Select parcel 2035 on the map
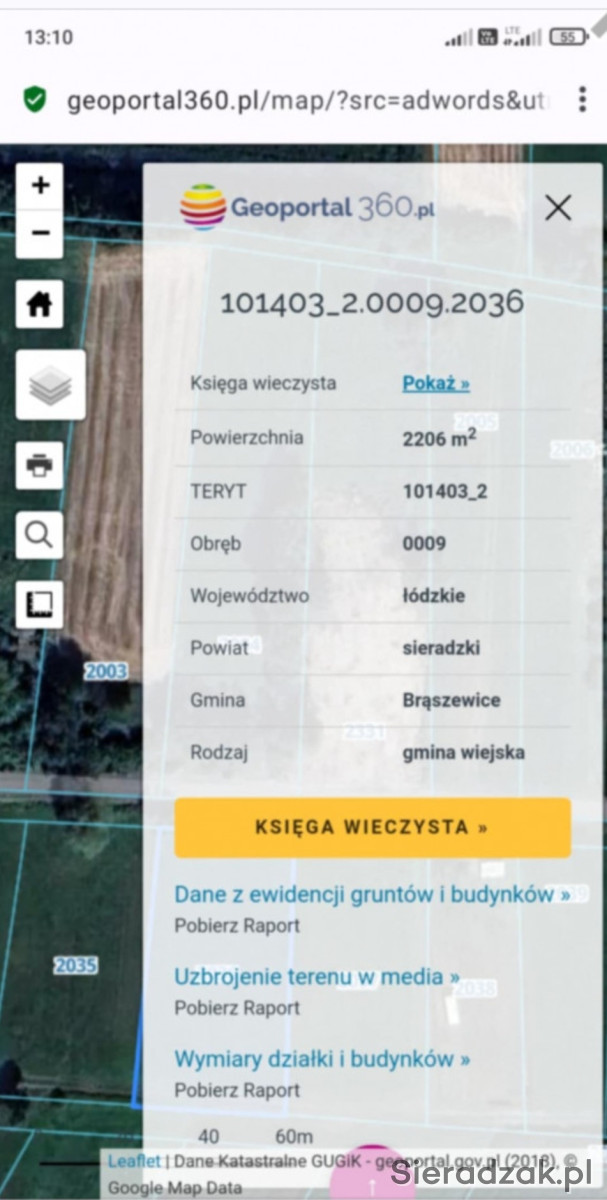 click(x=75, y=965)
